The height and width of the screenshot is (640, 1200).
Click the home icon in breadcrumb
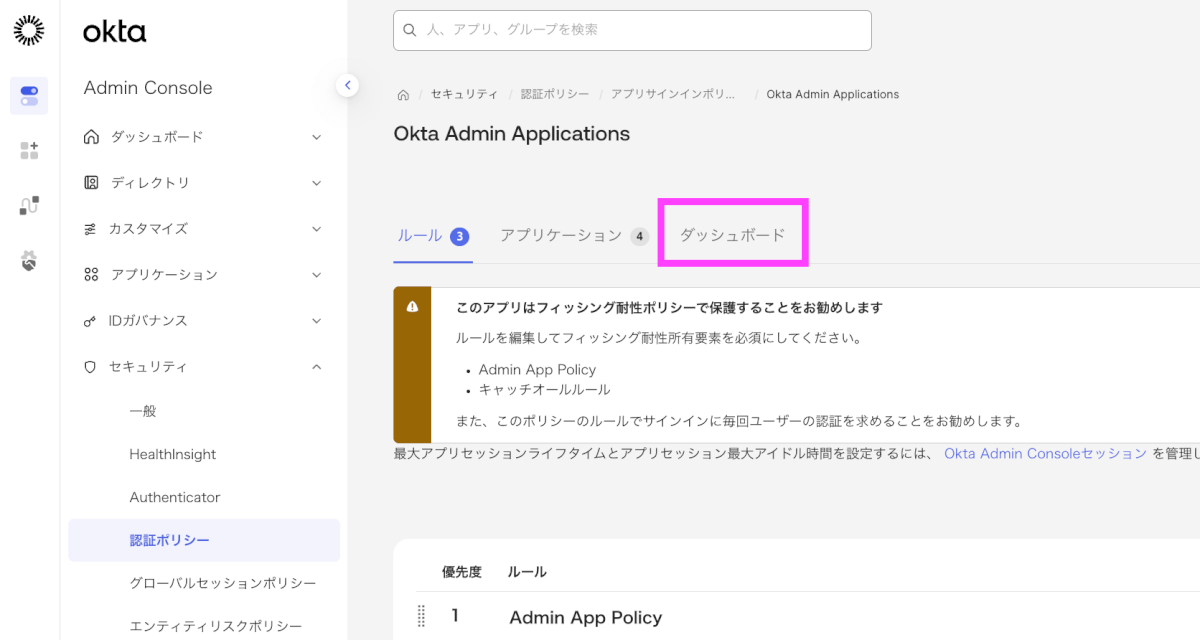pos(403,95)
